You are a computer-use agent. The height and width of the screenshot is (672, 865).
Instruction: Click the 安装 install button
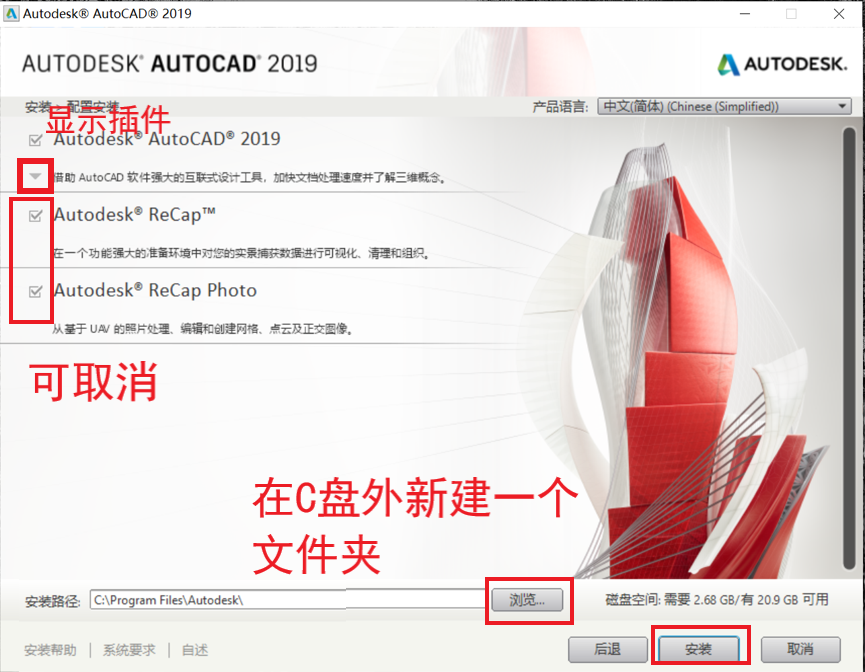pyautogui.click(x=699, y=649)
